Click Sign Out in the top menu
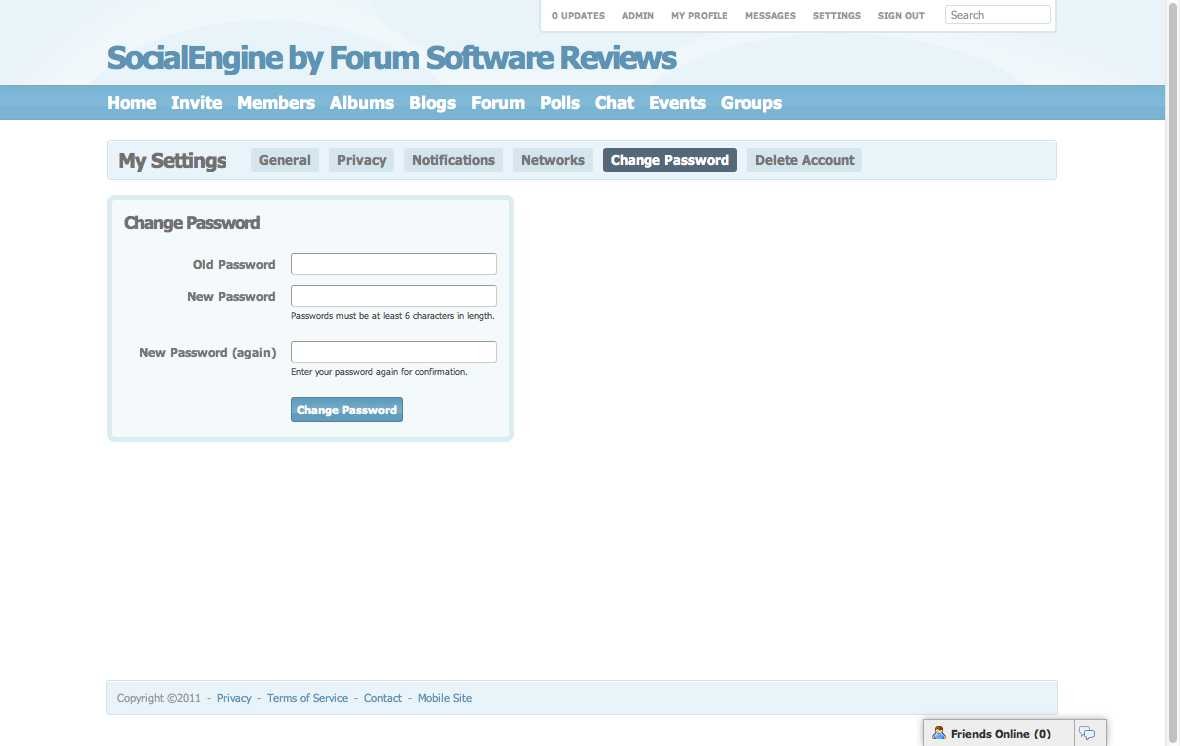Image resolution: width=1180 pixels, height=746 pixels. 901,16
